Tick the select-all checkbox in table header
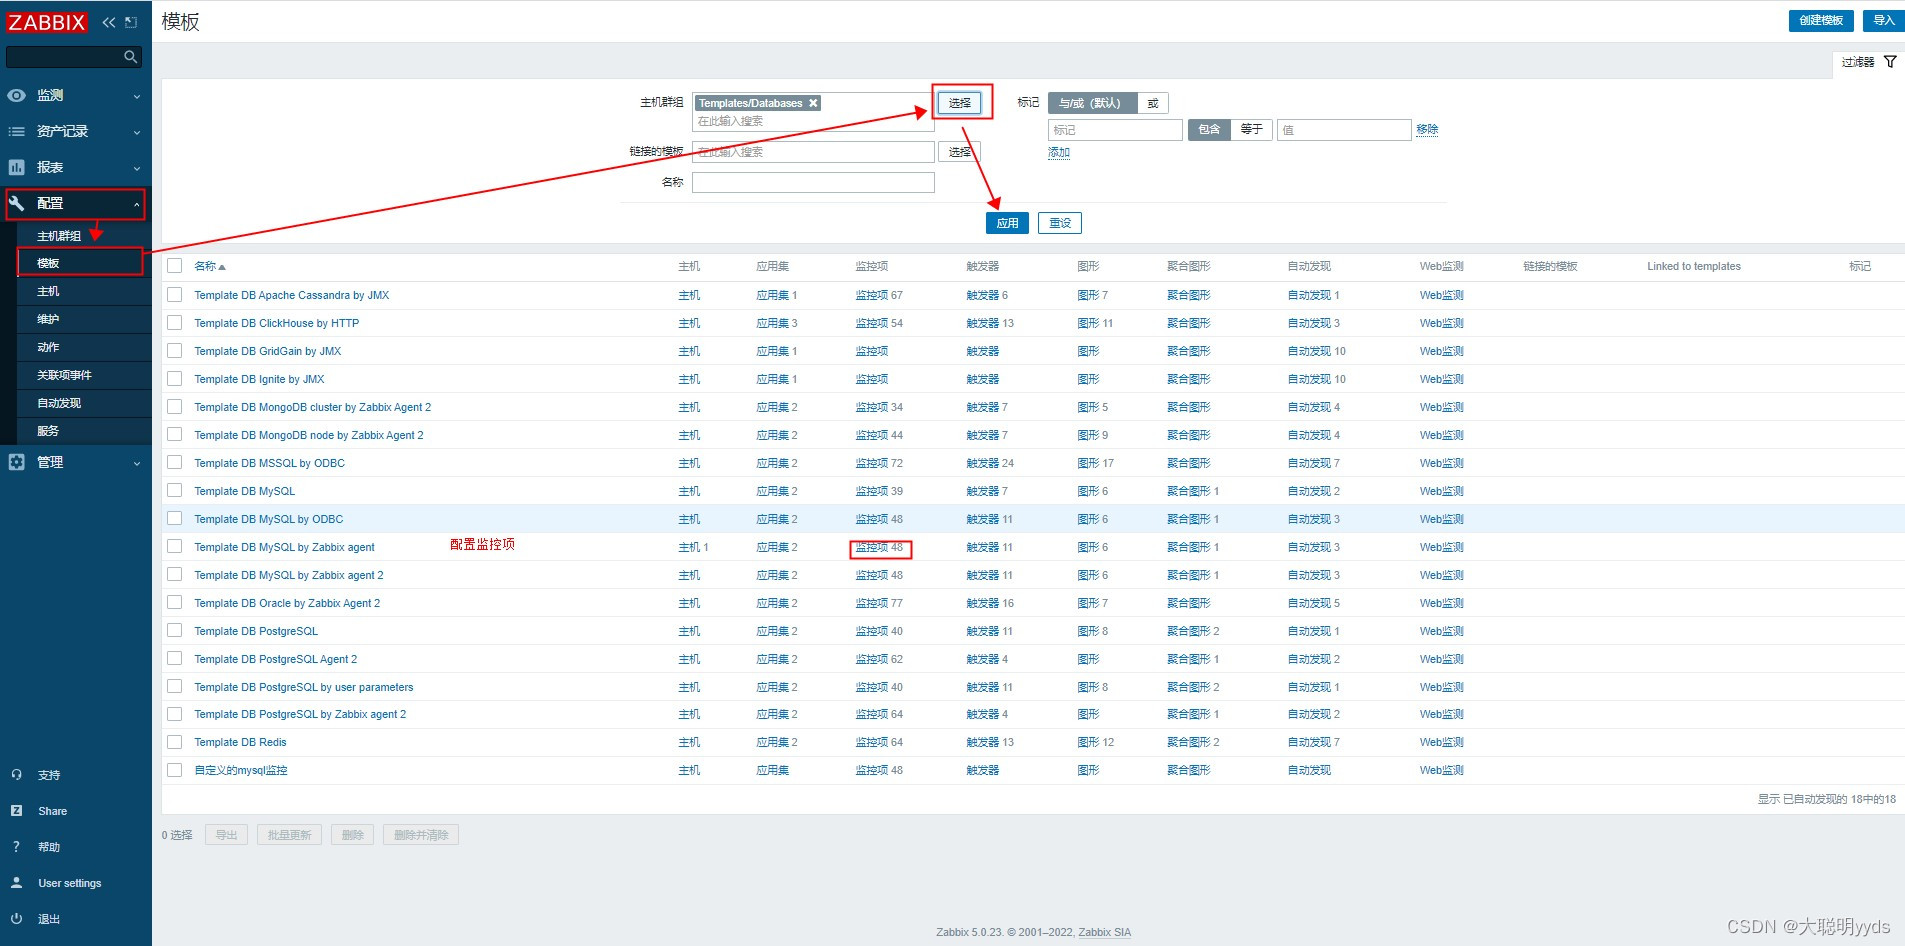The image size is (1905, 946). pos(175,266)
